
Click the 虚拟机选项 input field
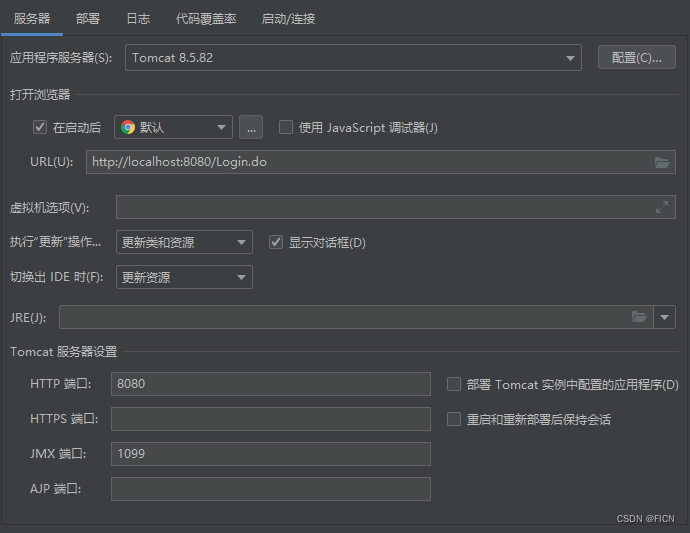(x=396, y=207)
